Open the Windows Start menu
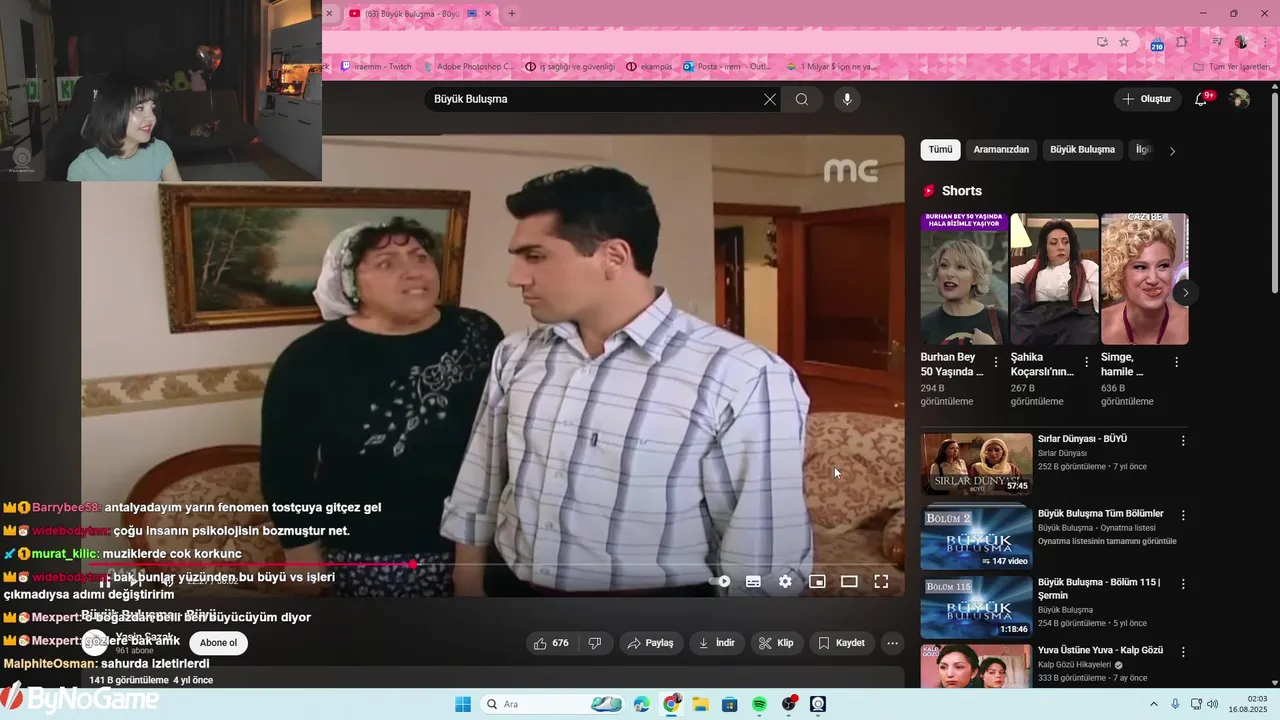The image size is (1280, 720). tap(463, 704)
